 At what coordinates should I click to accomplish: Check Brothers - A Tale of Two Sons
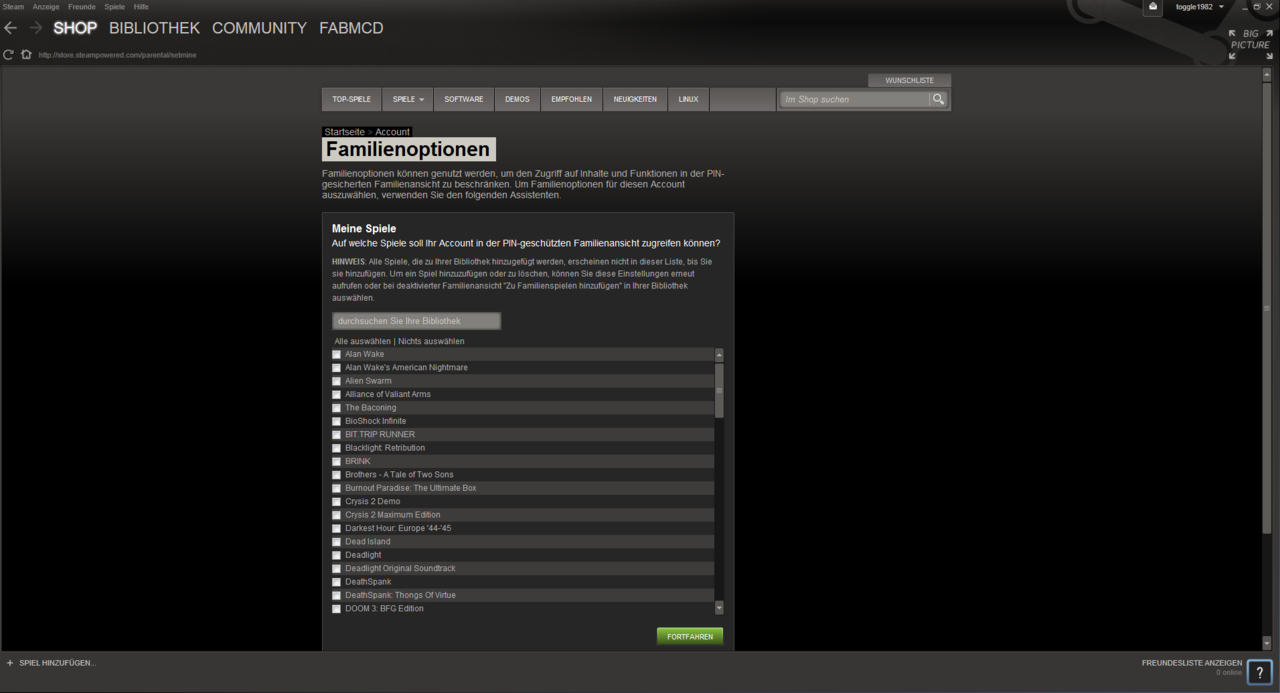[337, 475]
